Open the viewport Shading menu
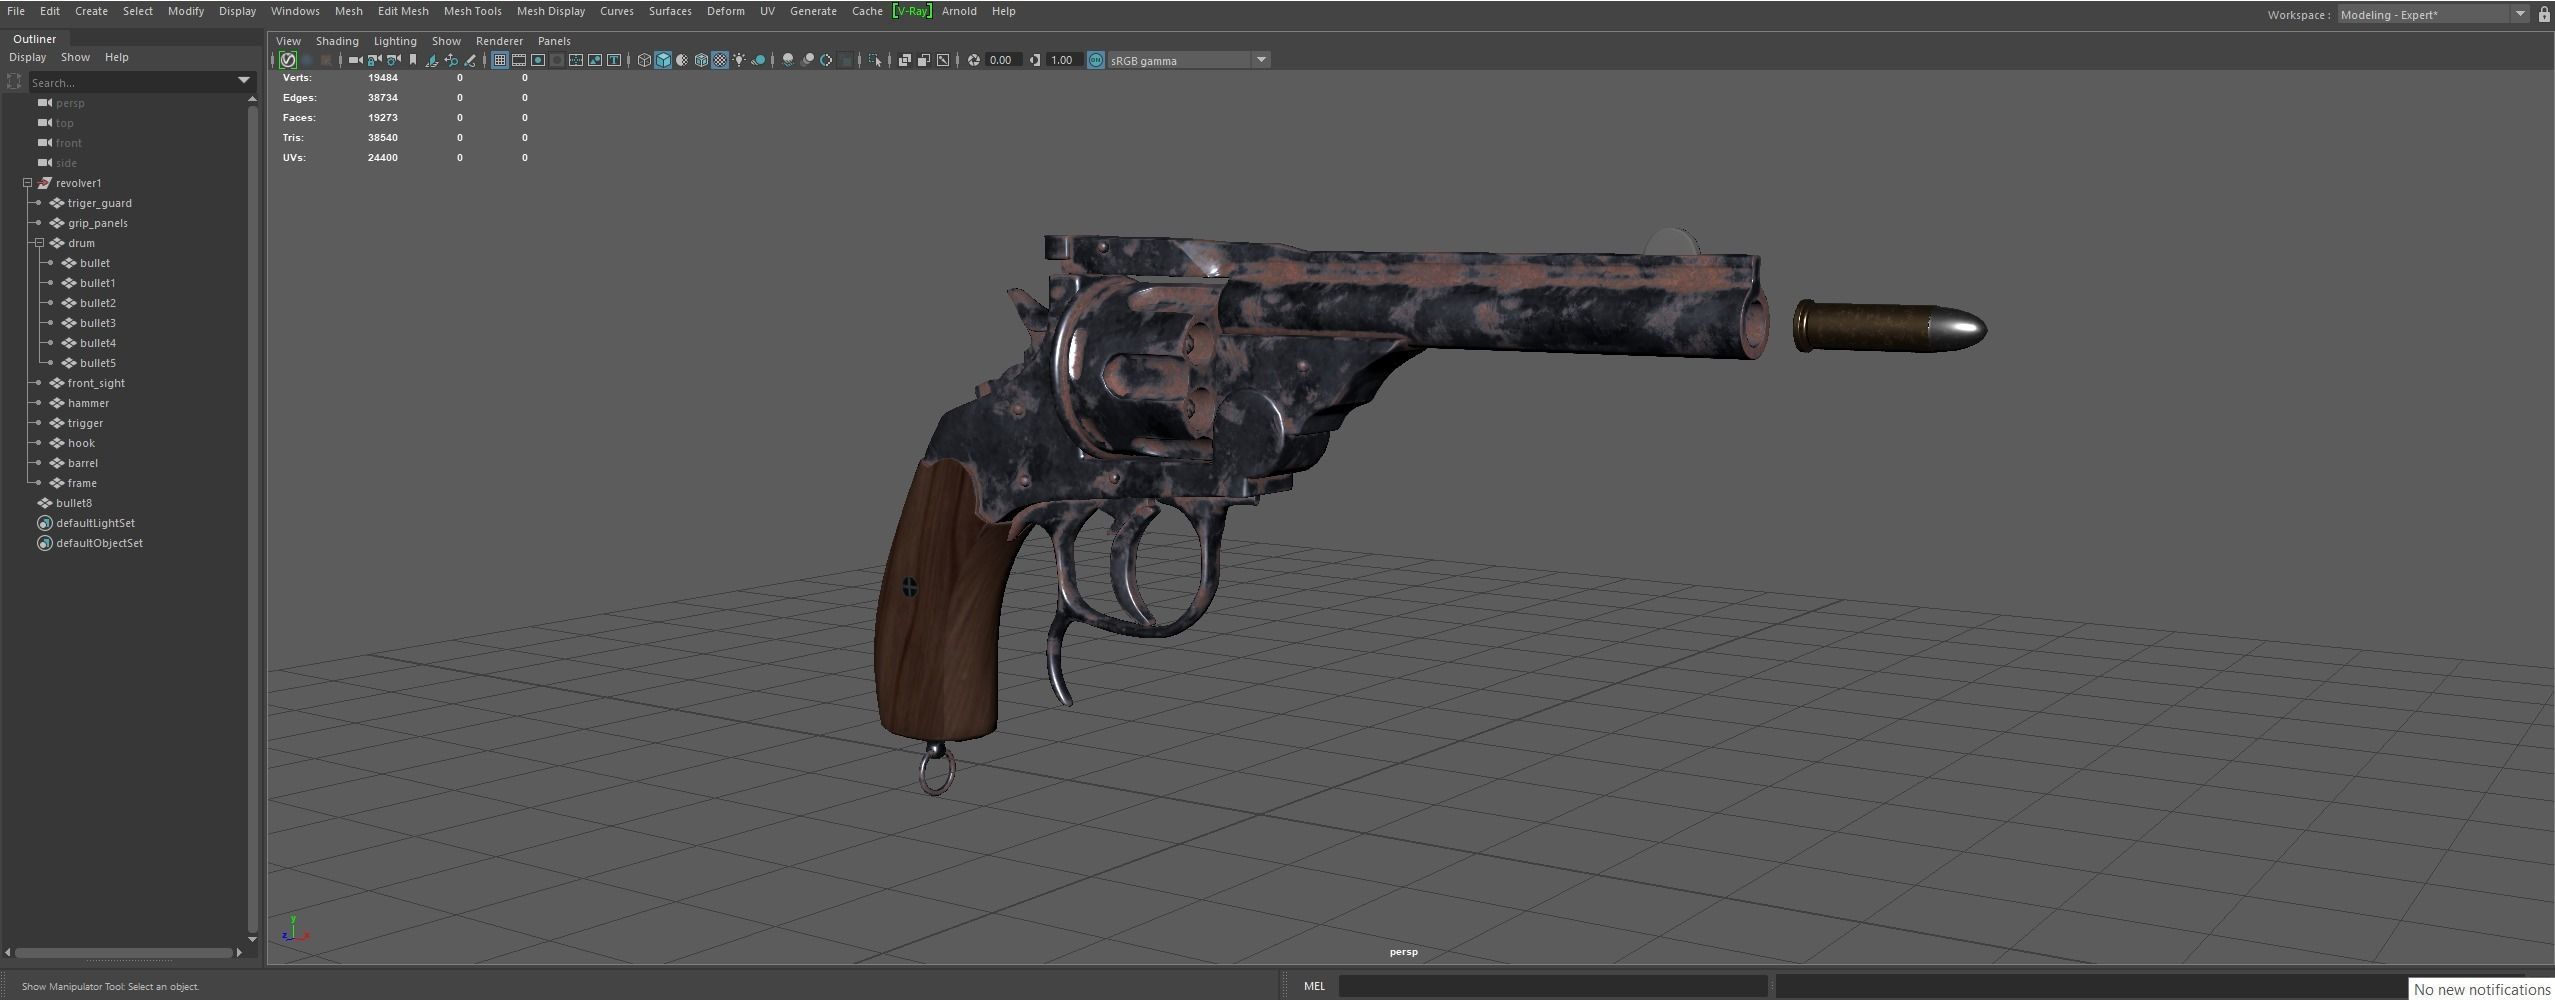 pos(337,41)
